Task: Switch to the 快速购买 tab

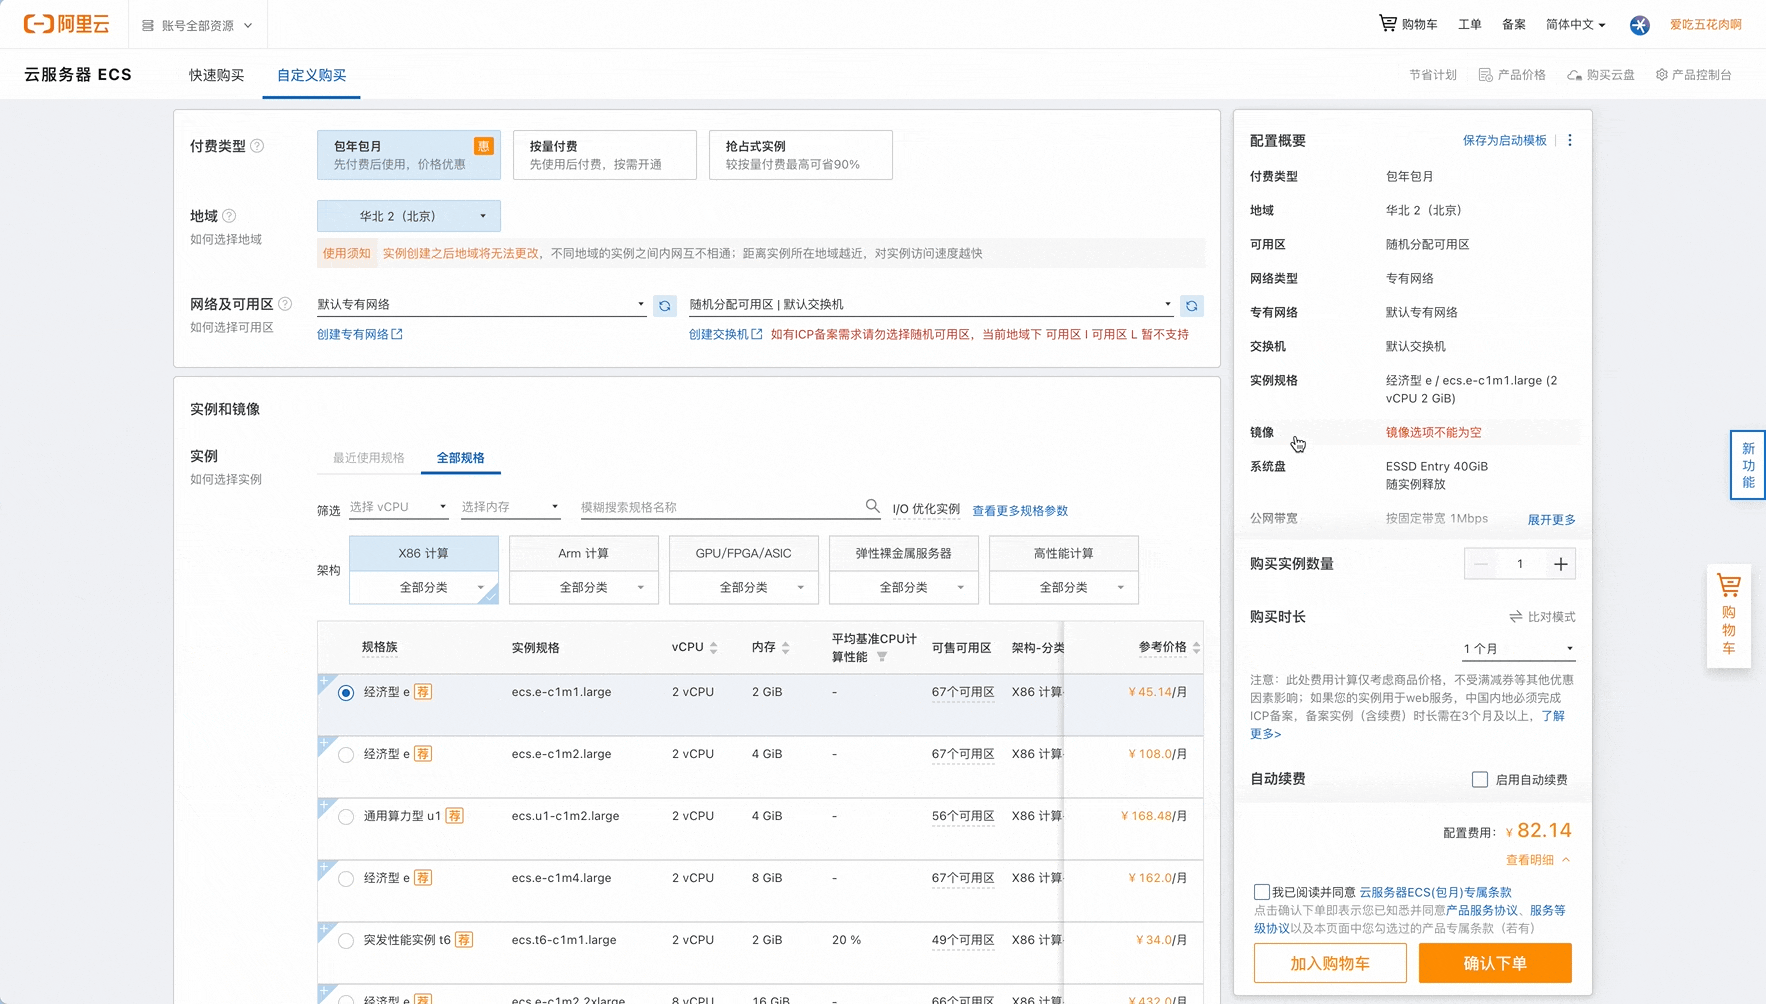Action: pyautogui.click(x=215, y=75)
